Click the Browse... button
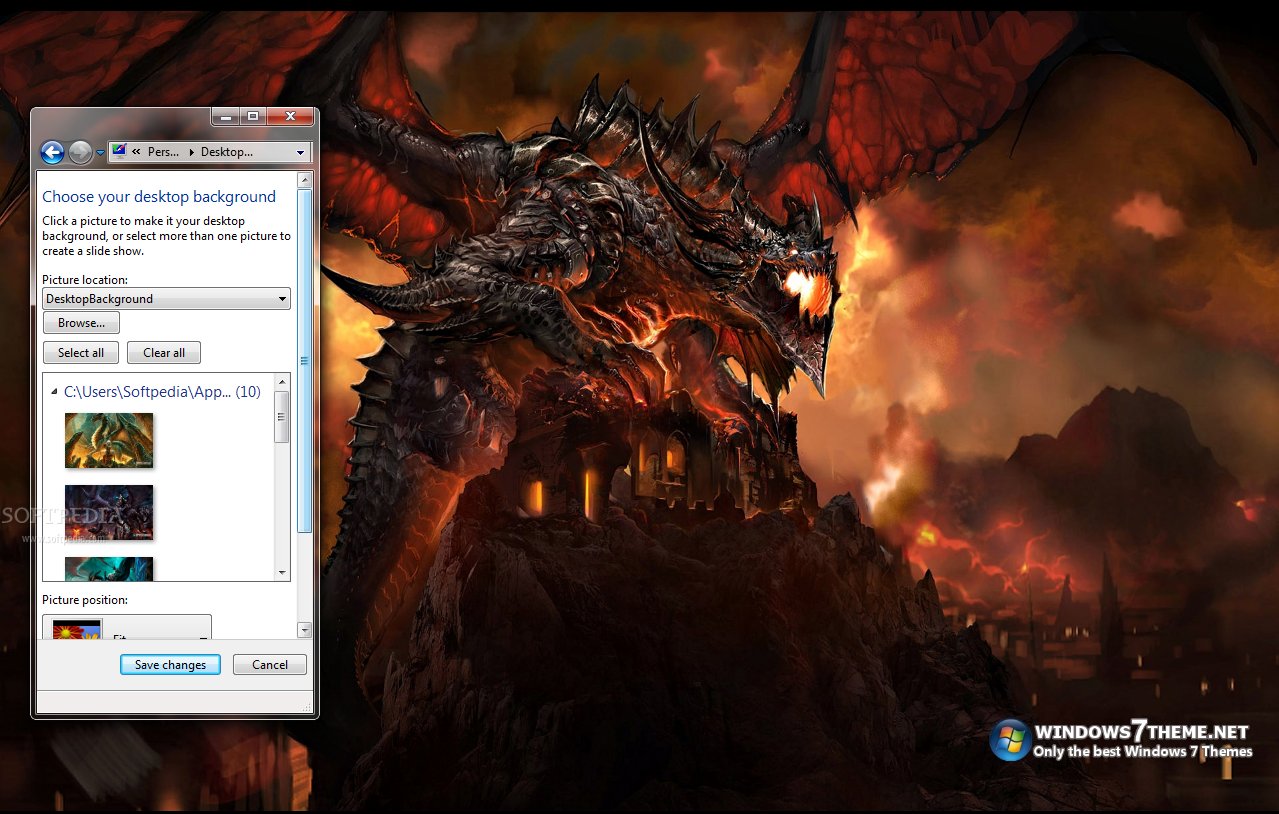The height and width of the screenshot is (814, 1279). pos(81,323)
